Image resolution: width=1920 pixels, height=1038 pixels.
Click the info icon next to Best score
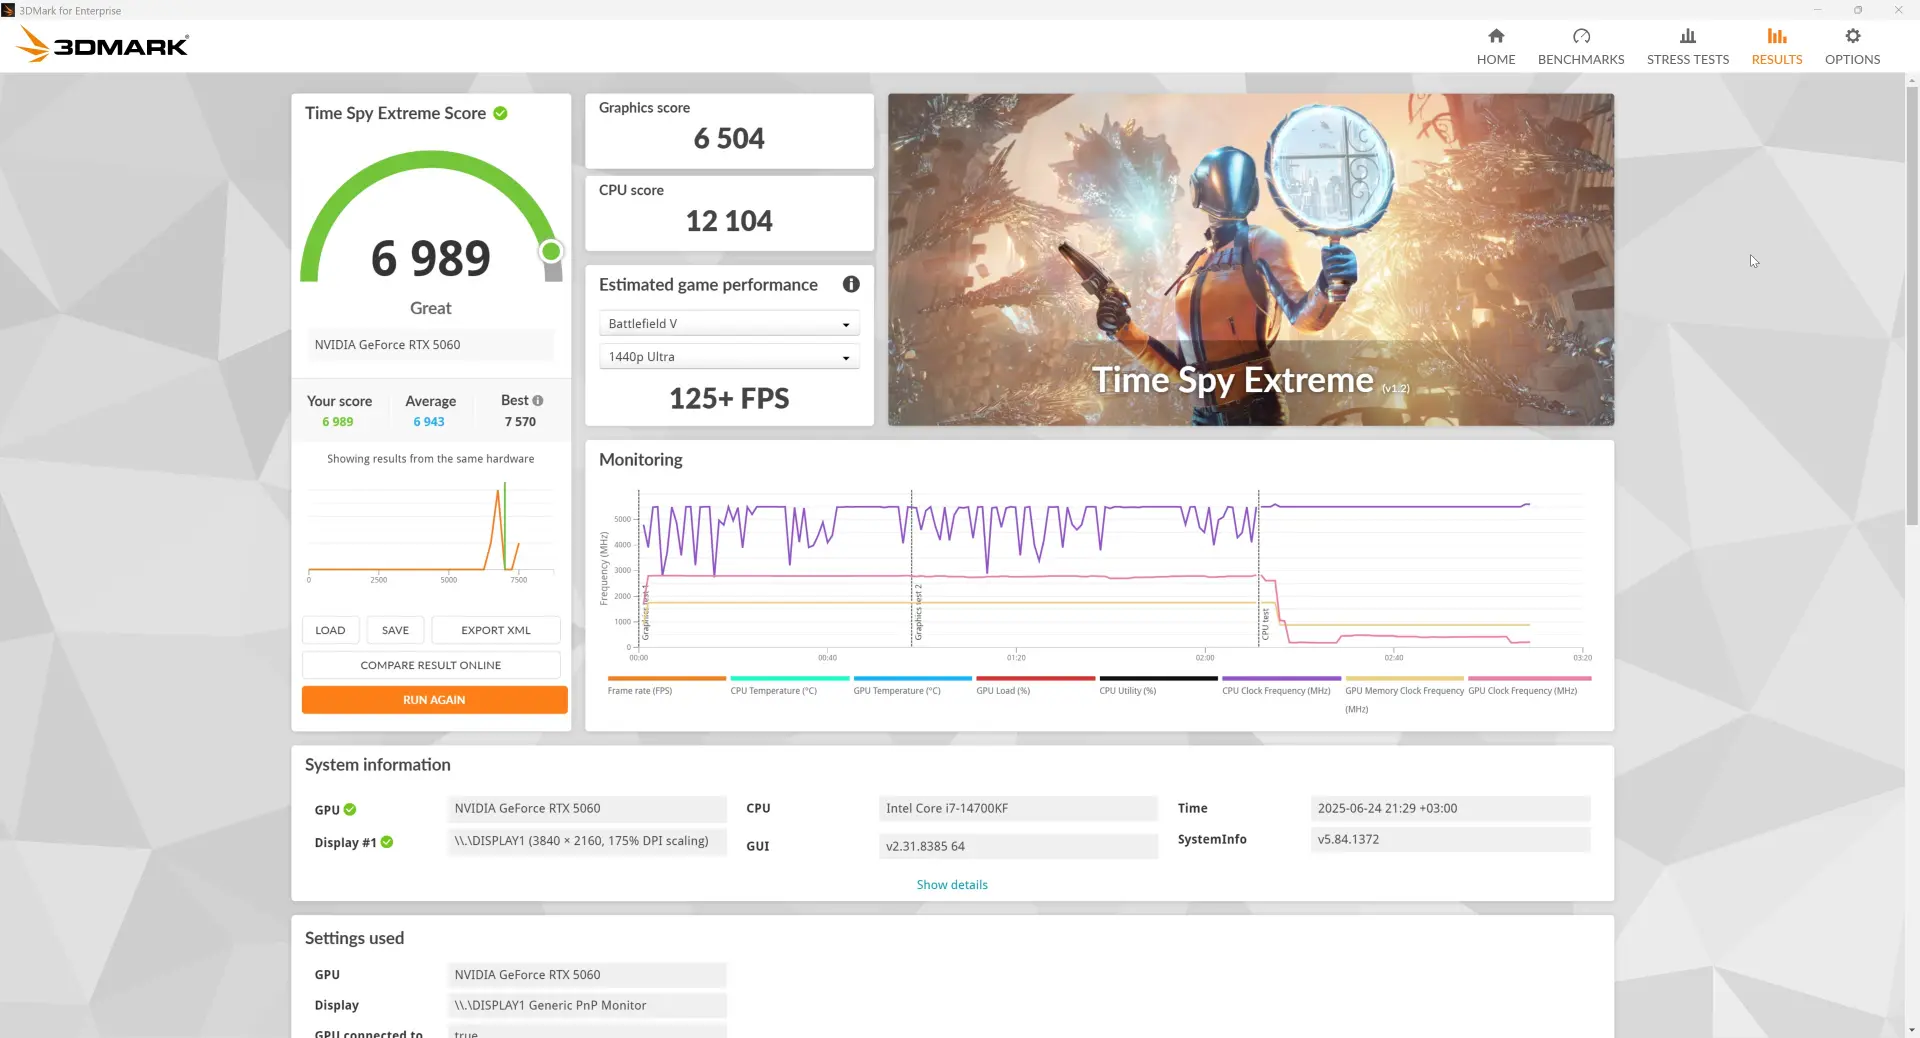(x=538, y=401)
